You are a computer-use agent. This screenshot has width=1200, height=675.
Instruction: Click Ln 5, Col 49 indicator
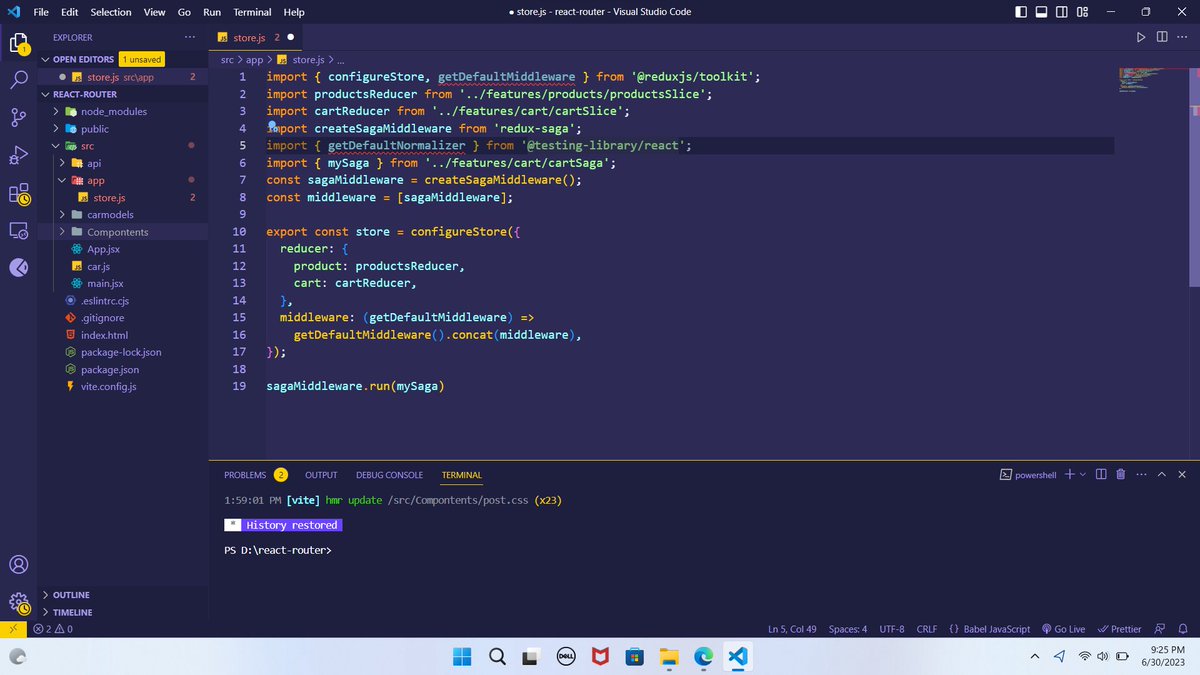(x=792, y=629)
